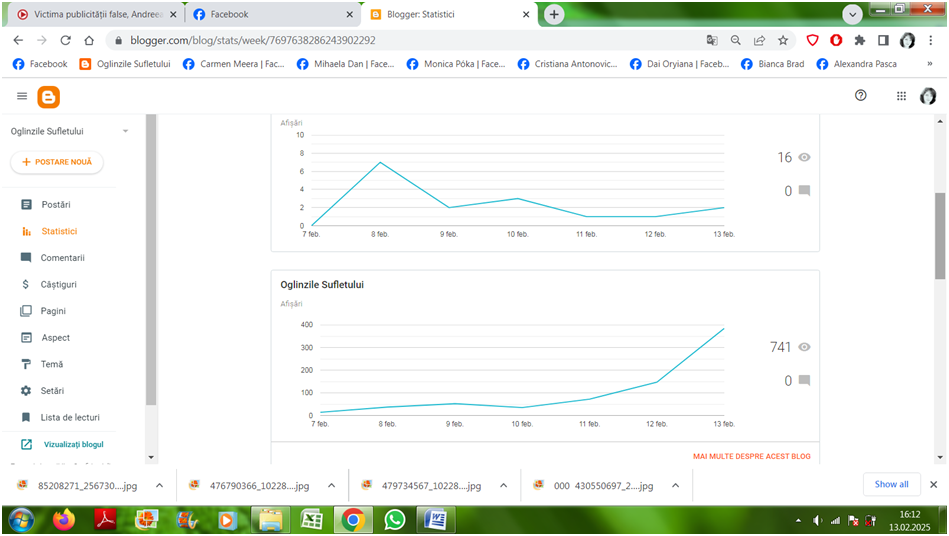Show hidden system tray icons
949x536 pixels.
click(x=798, y=520)
